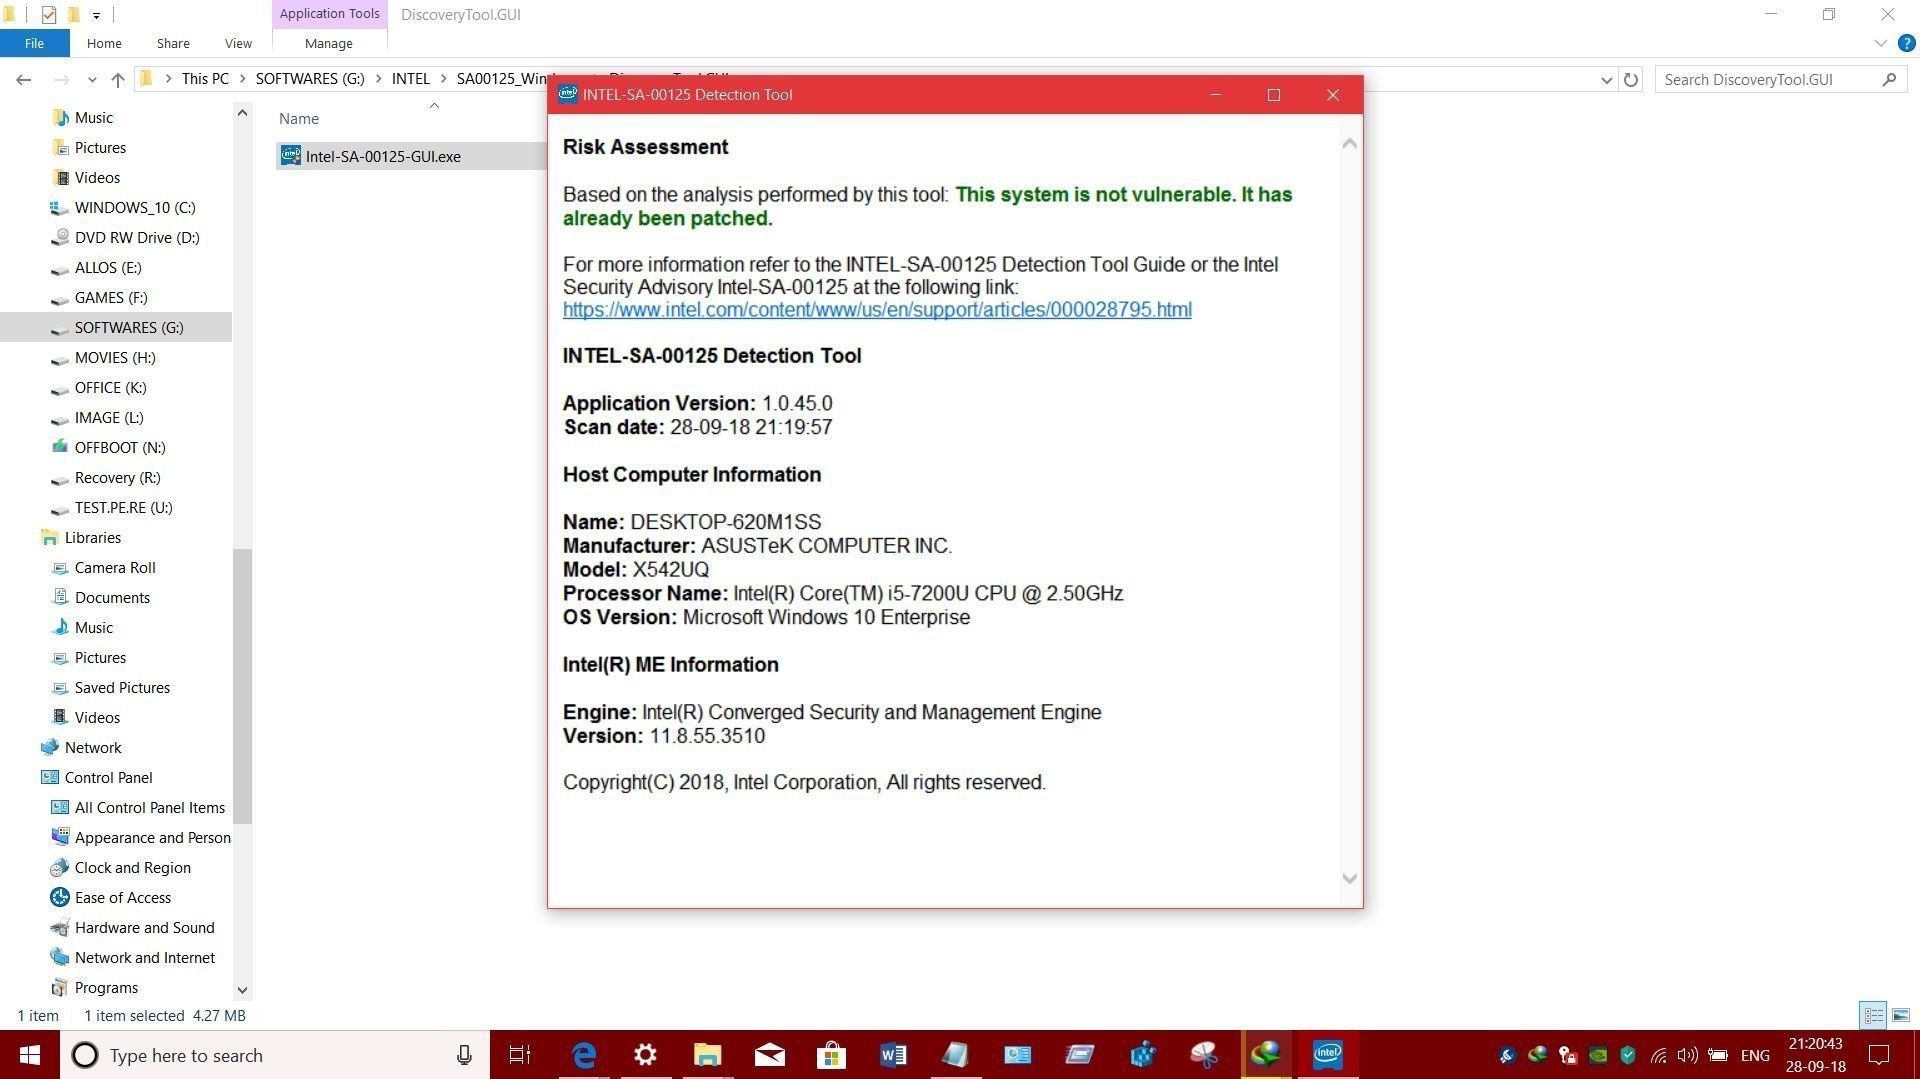Launch Microsoft Edge from taskbar
The image size is (1920, 1079).
(584, 1055)
